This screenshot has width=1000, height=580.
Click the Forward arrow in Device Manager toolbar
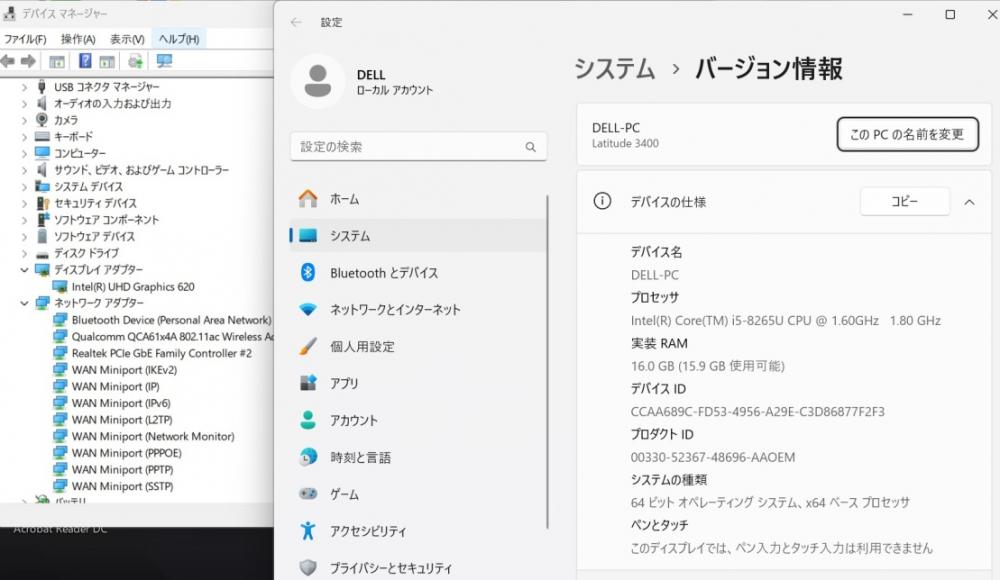click(x=28, y=61)
